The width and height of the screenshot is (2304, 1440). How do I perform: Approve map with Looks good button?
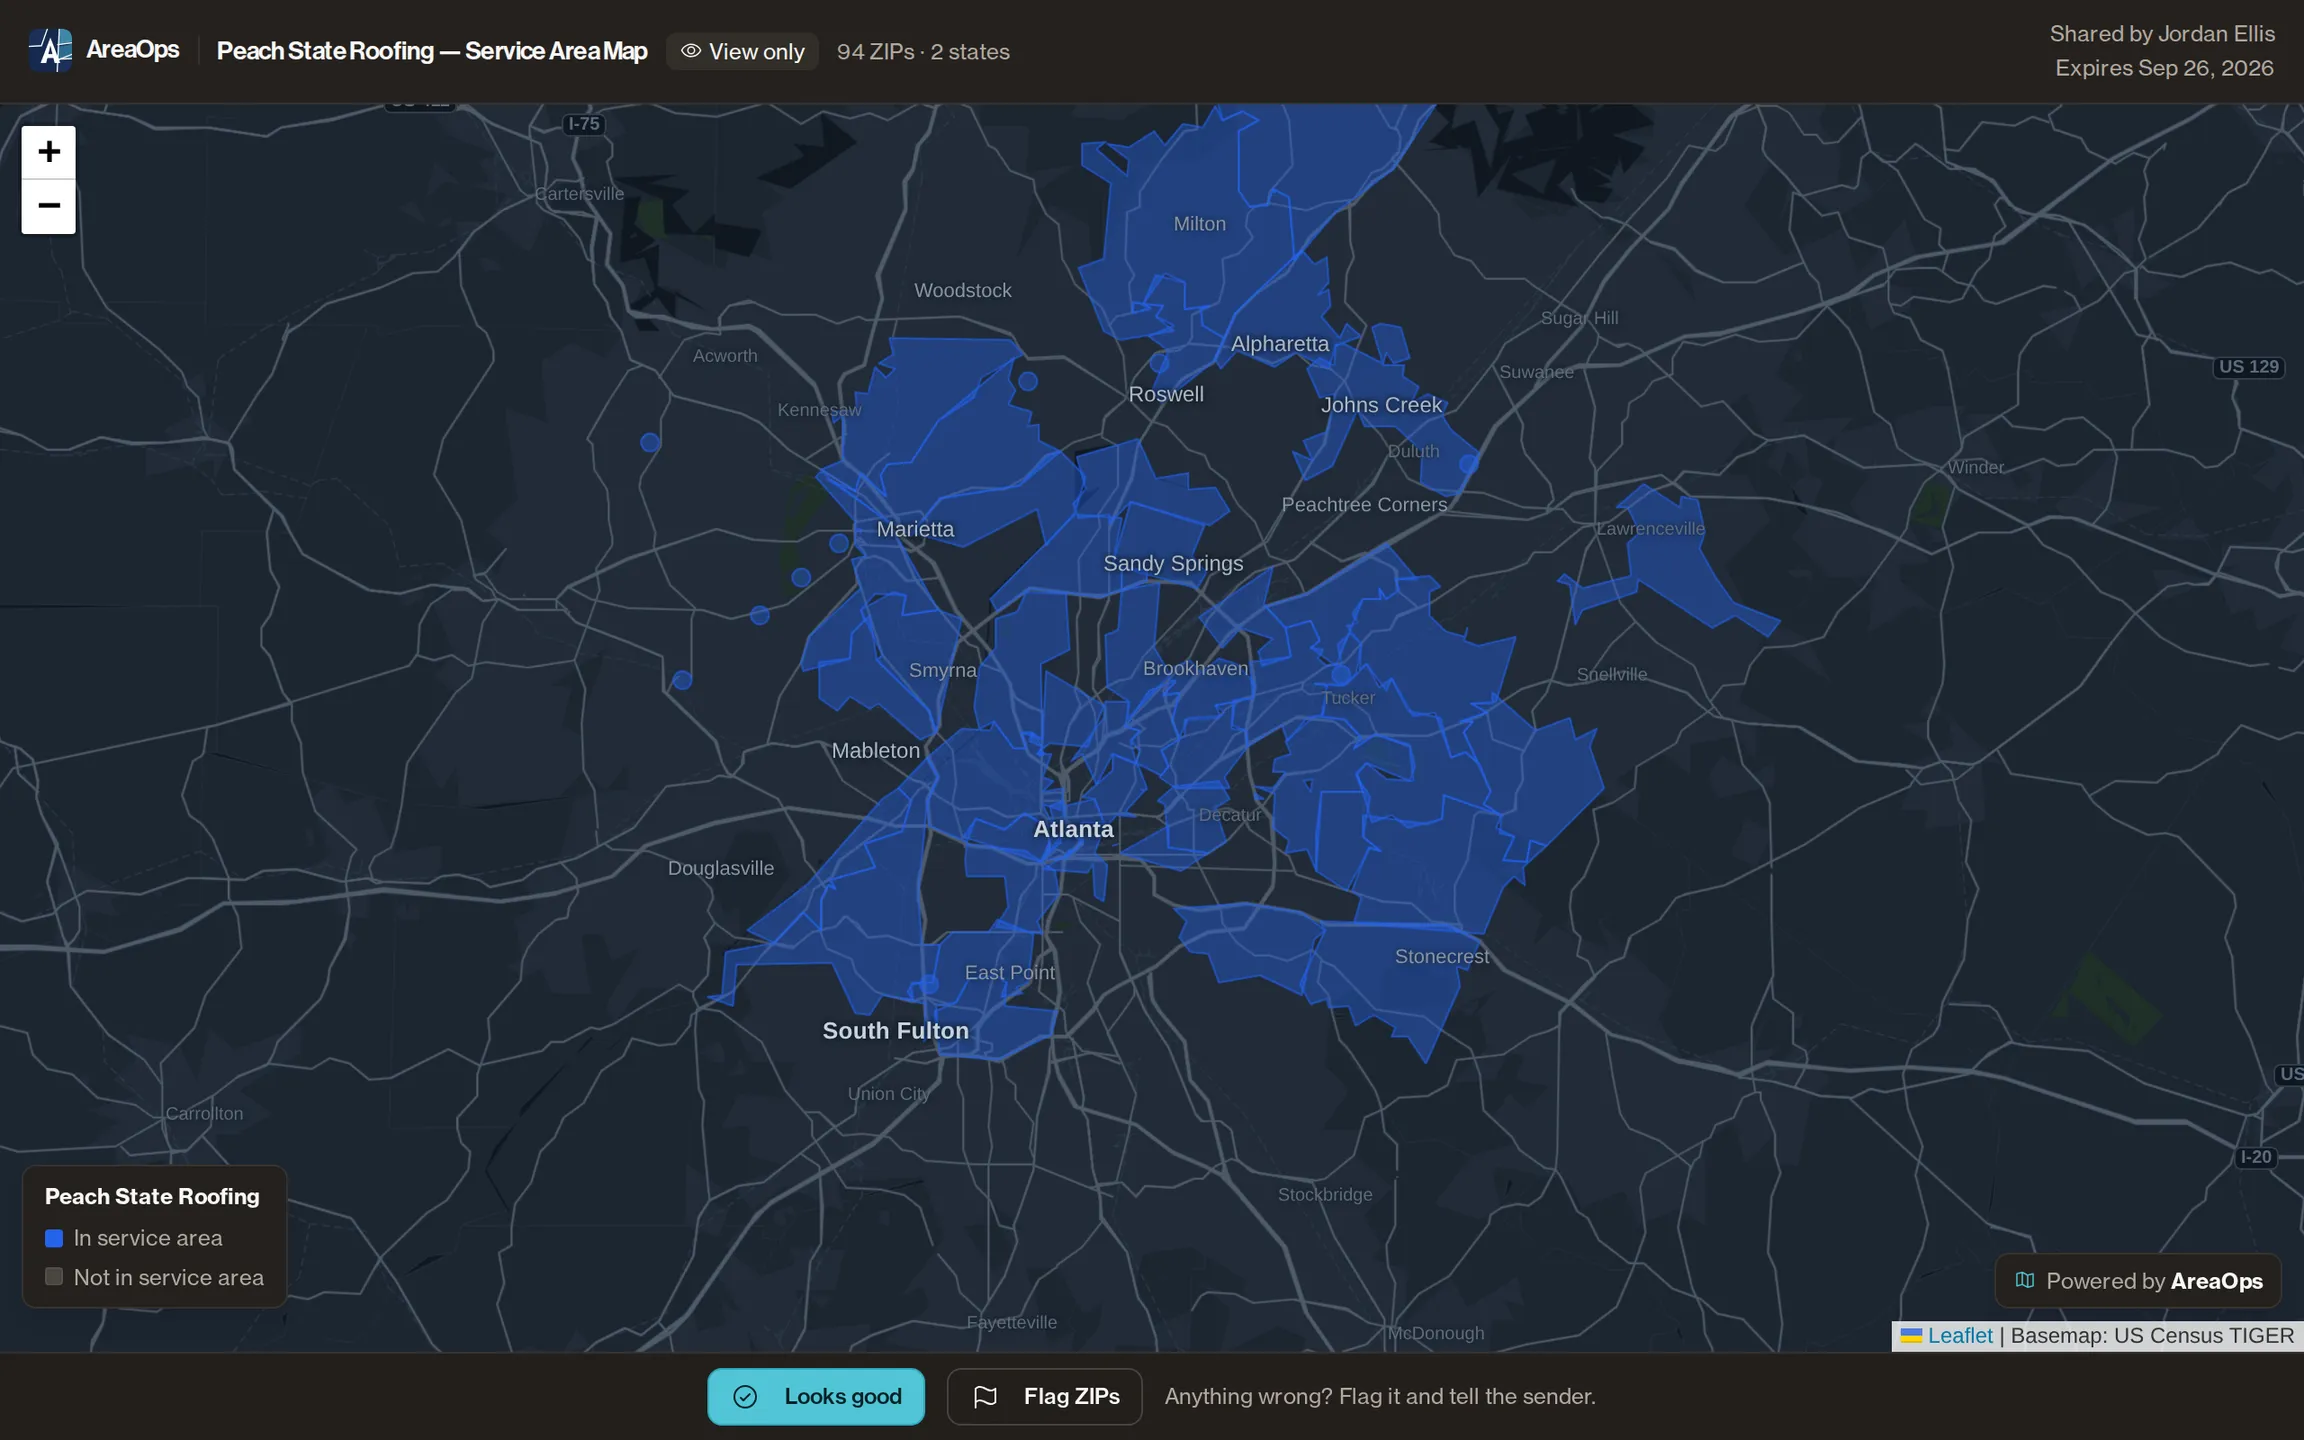pos(816,1396)
